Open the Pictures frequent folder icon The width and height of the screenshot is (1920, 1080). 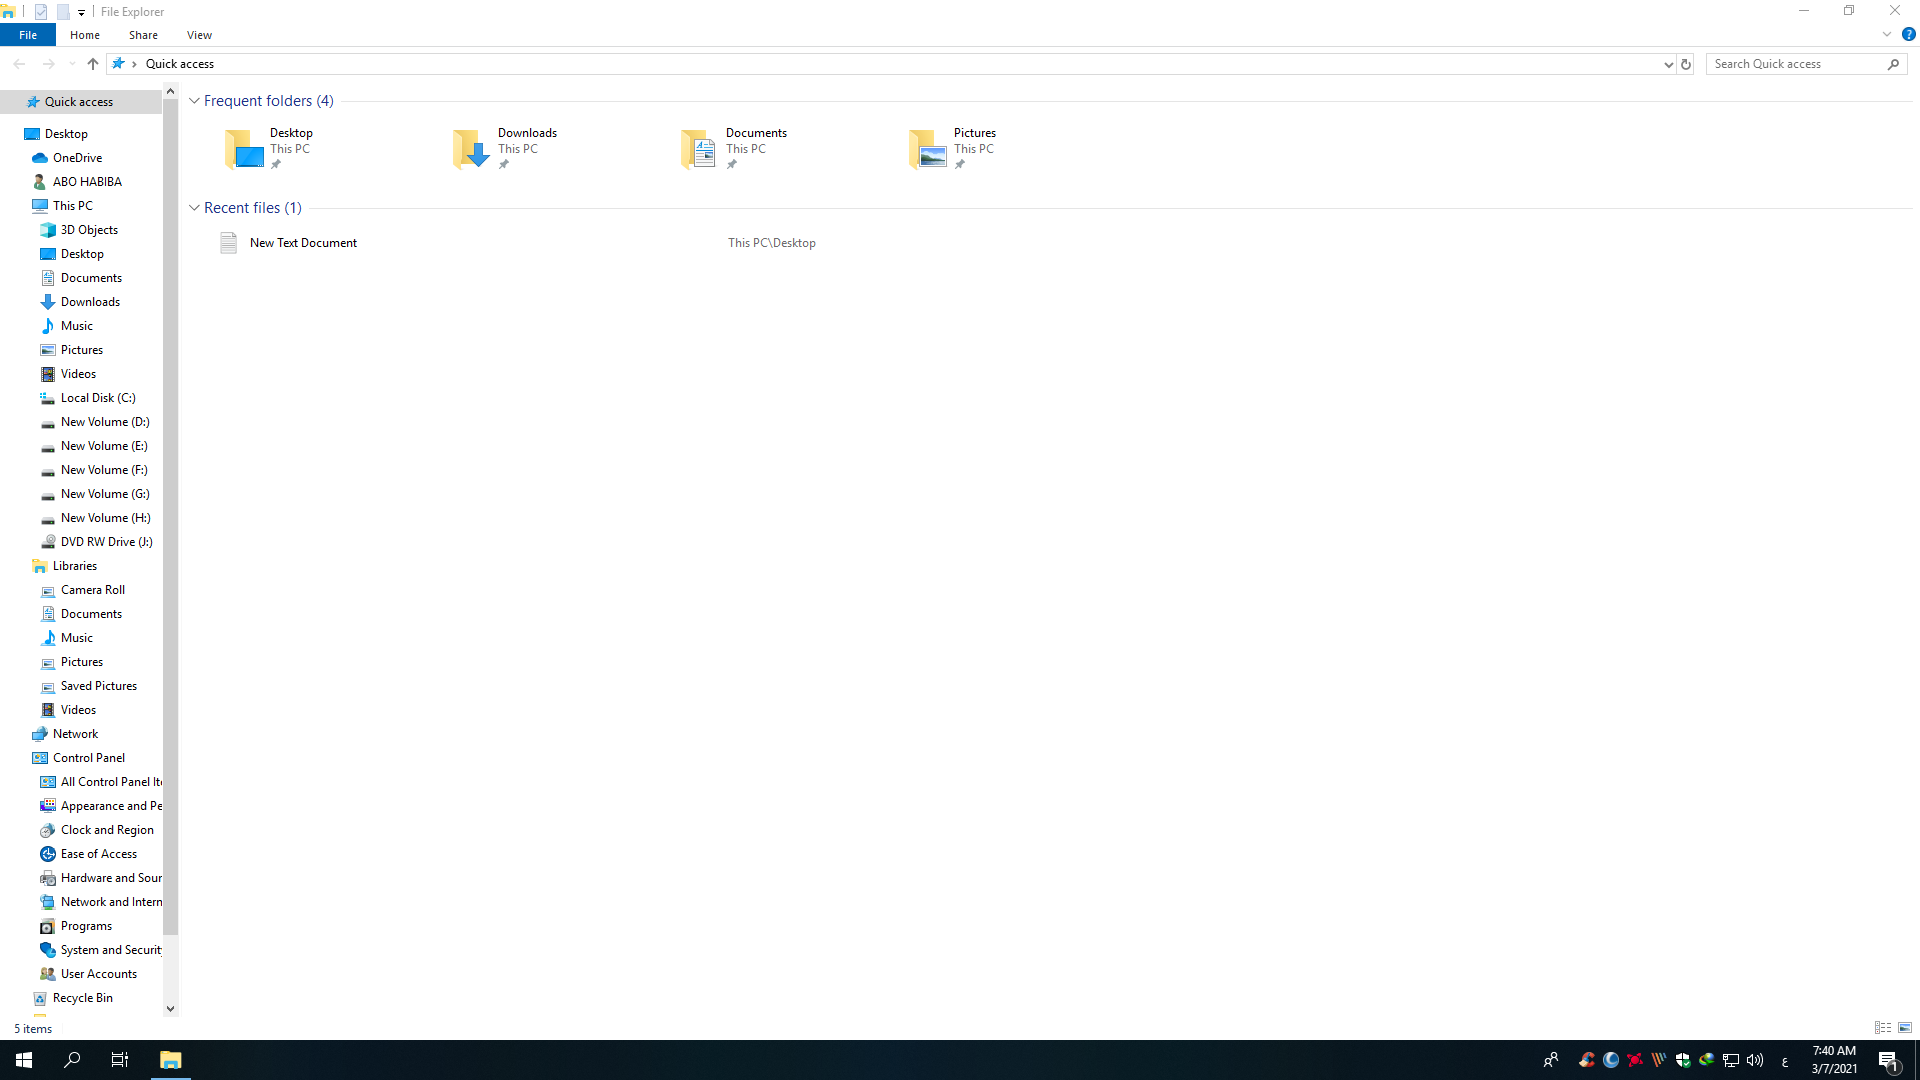[x=928, y=149]
